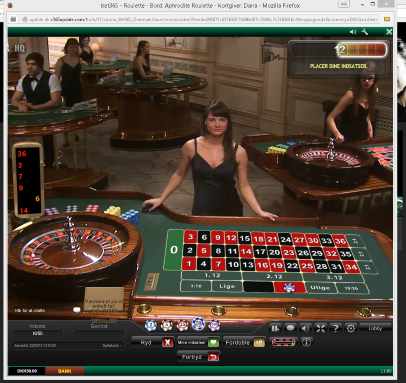Place chip on number 1
Image resolution: width=406 pixels, height=383 pixels.
(x=189, y=264)
